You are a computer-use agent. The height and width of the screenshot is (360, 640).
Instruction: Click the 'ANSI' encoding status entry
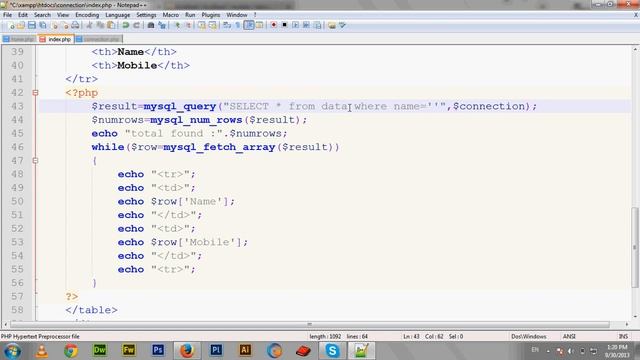click(x=569, y=336)
